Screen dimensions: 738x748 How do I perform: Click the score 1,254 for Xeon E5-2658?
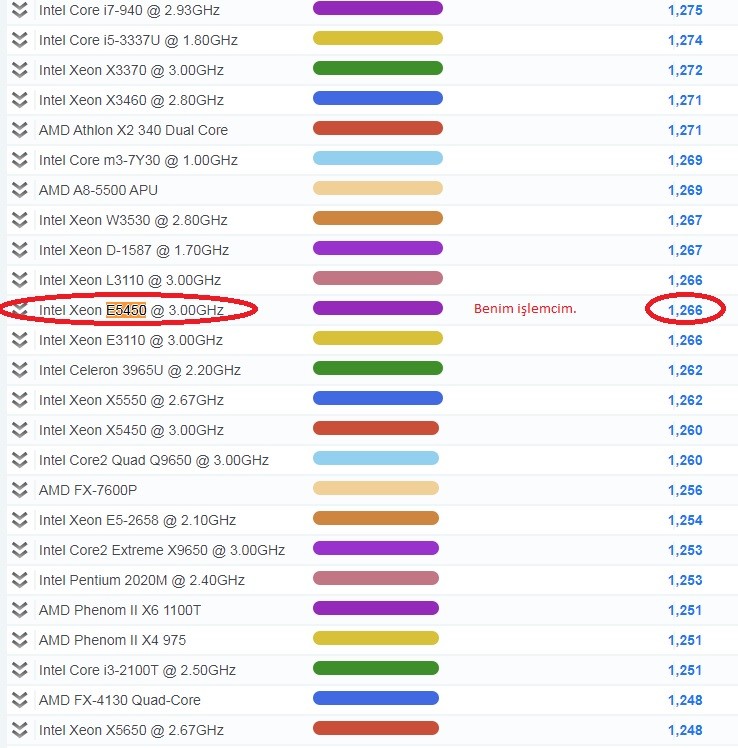[685, 520]
